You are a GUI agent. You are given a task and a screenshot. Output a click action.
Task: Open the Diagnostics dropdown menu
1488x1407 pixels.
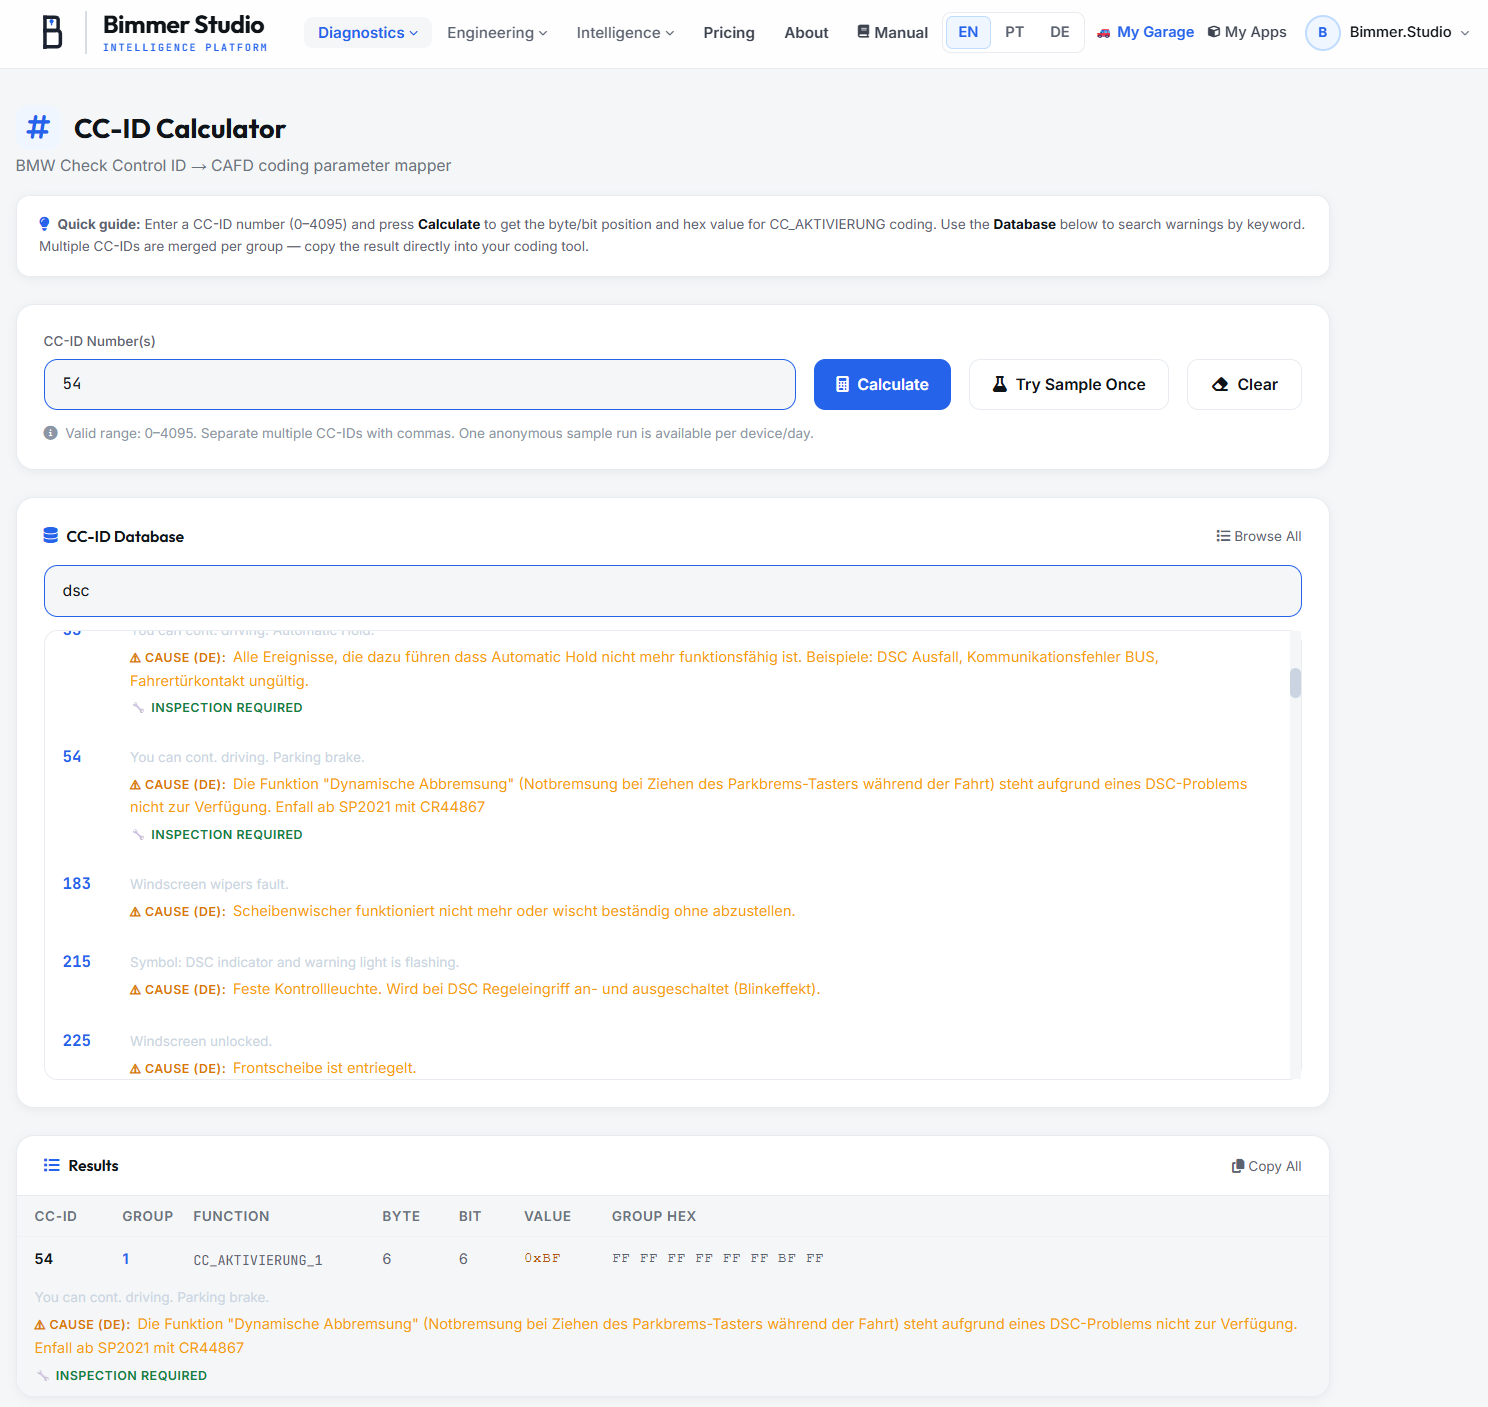[368, 33]
